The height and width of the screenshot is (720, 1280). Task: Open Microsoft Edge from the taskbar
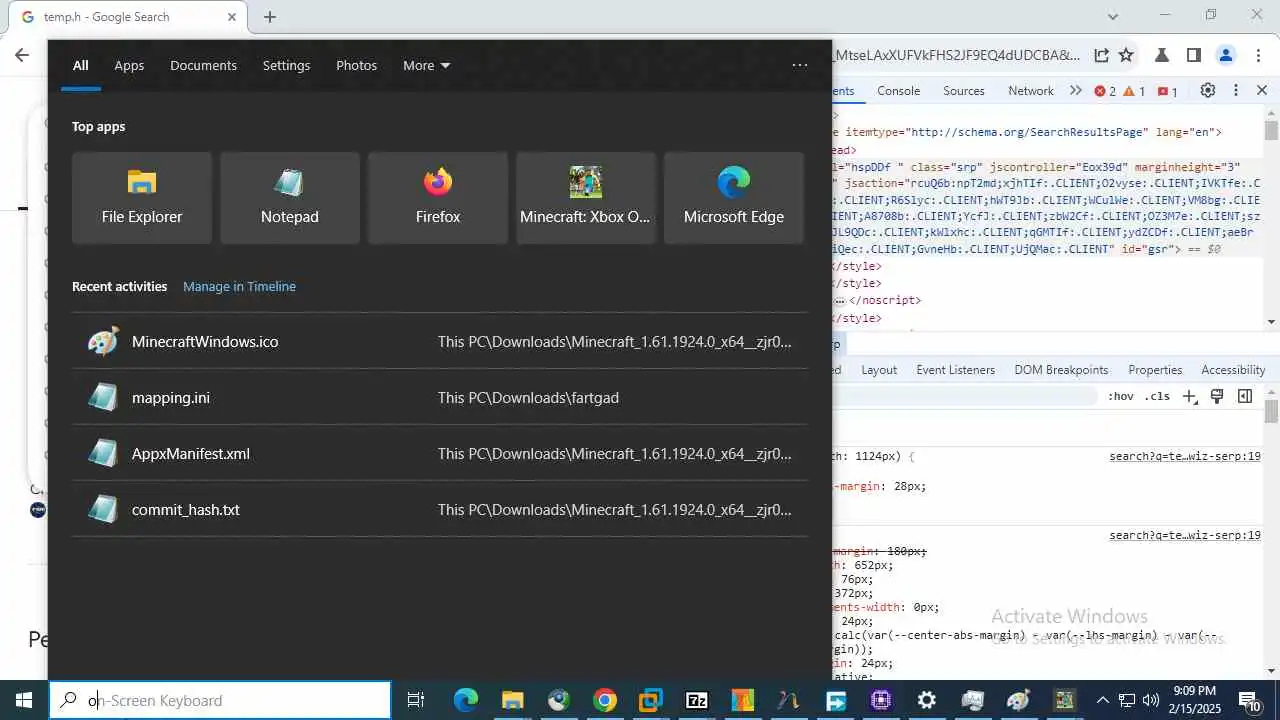[466, 700]
